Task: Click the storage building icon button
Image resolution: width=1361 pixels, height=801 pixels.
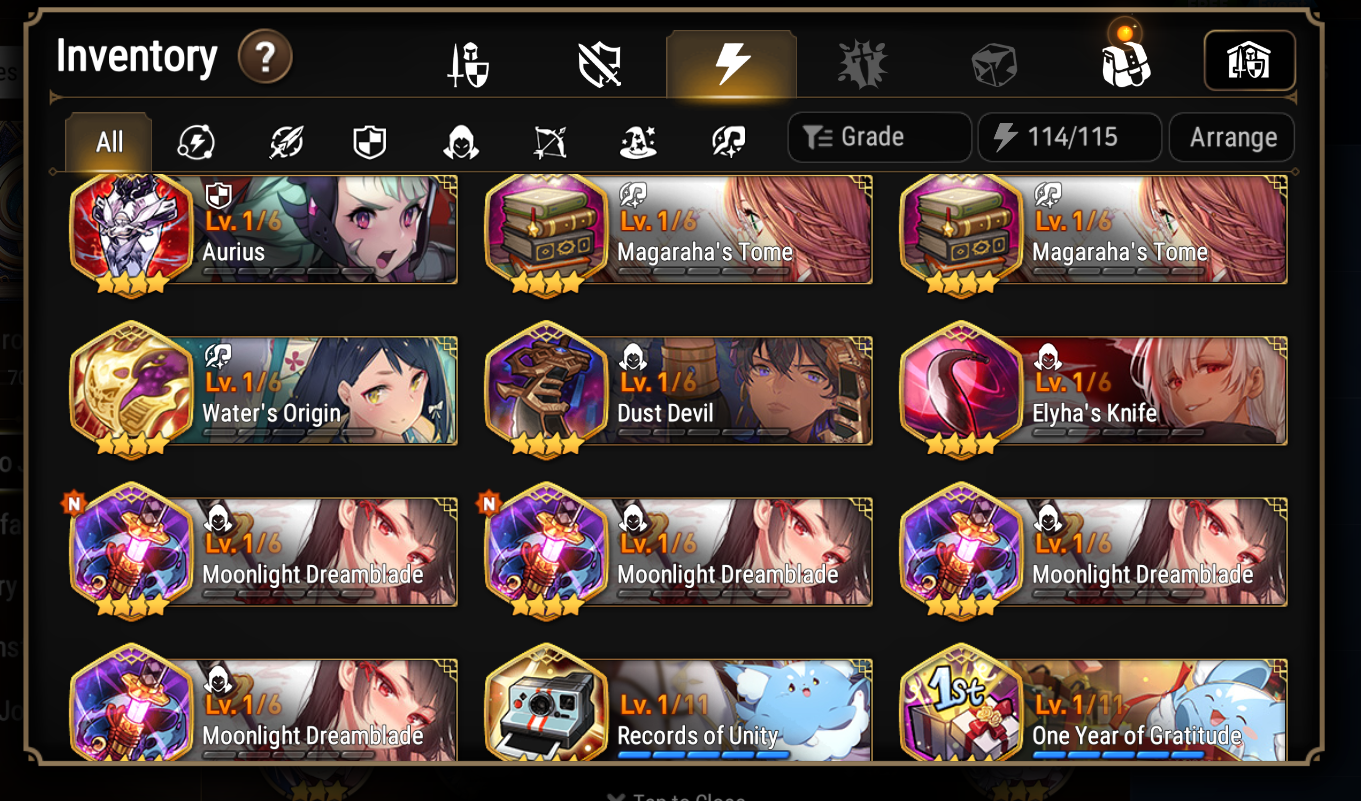Action: coord(1249,61)
